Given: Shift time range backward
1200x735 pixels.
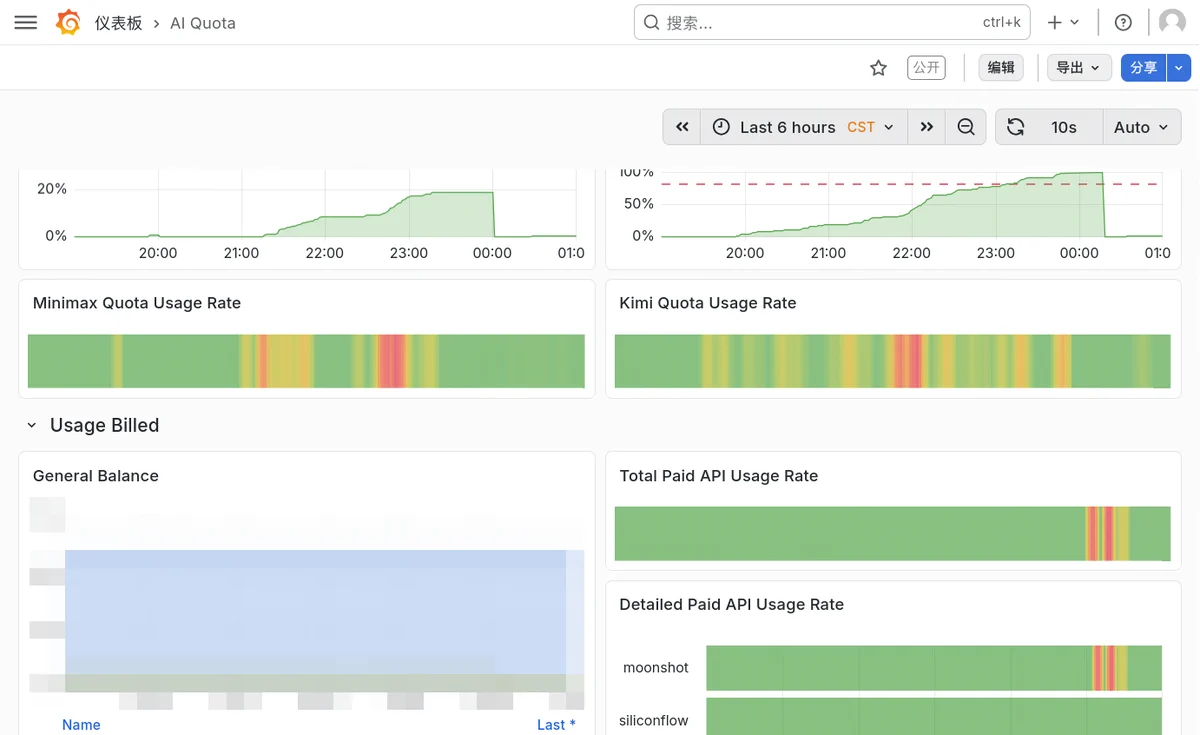Looking at the screenshot, I should click(x=682, y=127).
